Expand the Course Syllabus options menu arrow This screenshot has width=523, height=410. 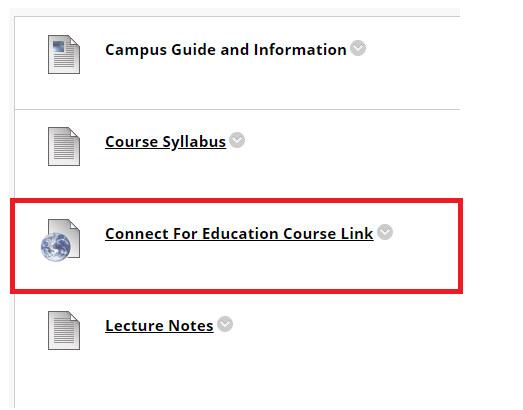point(237,140)
